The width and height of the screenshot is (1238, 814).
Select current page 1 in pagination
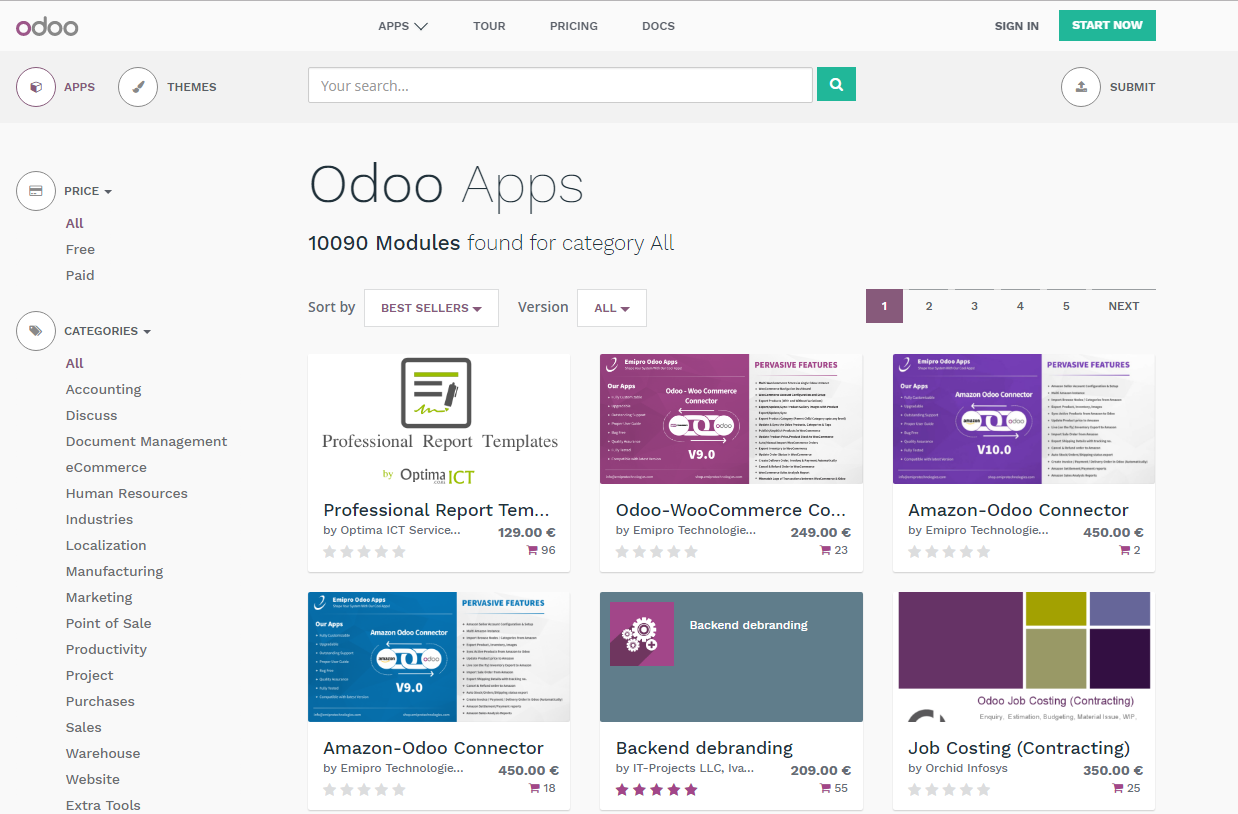884,306
